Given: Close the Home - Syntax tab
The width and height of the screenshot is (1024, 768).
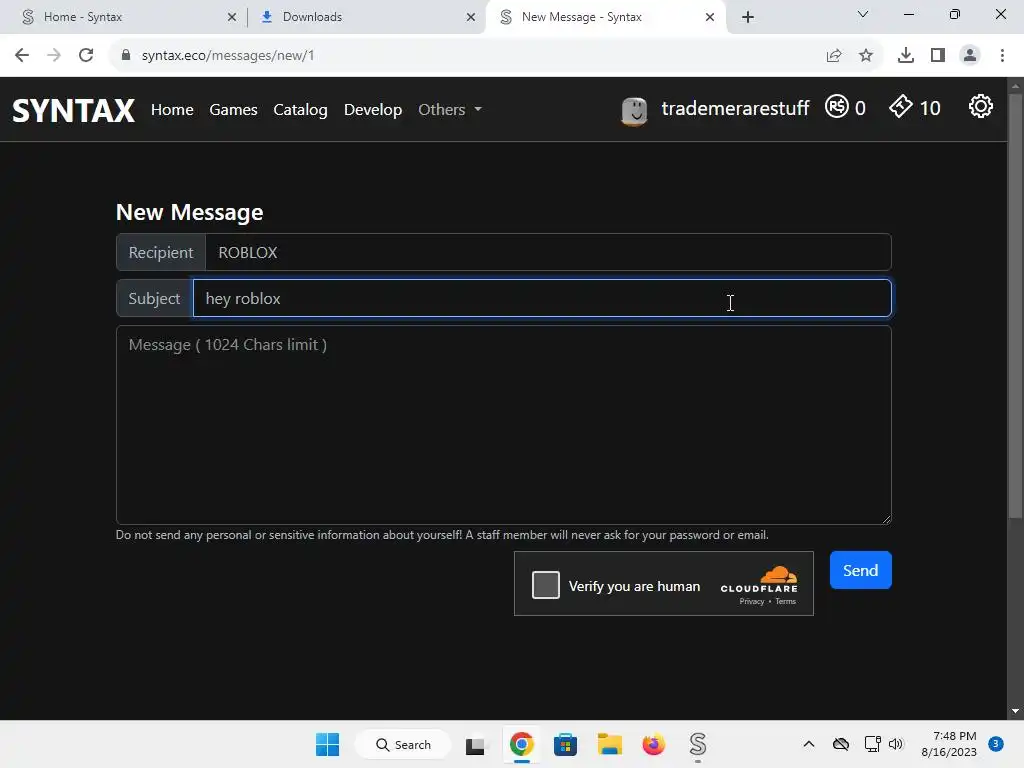Looking at the screenshot, I should (x=232, y=17).
